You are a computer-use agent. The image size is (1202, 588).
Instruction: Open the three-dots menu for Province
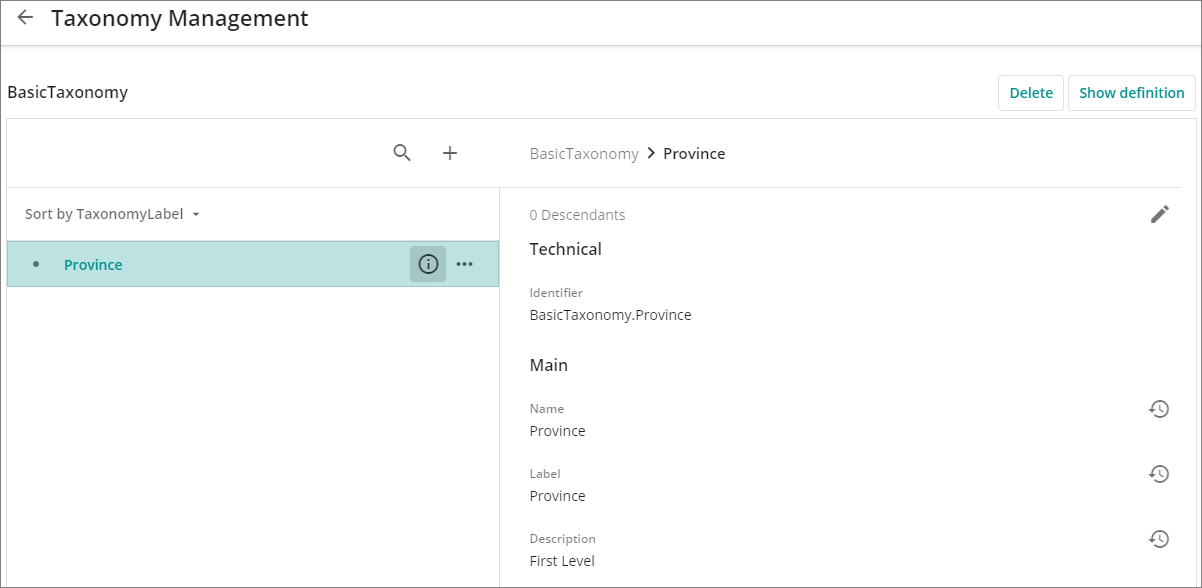465,264
